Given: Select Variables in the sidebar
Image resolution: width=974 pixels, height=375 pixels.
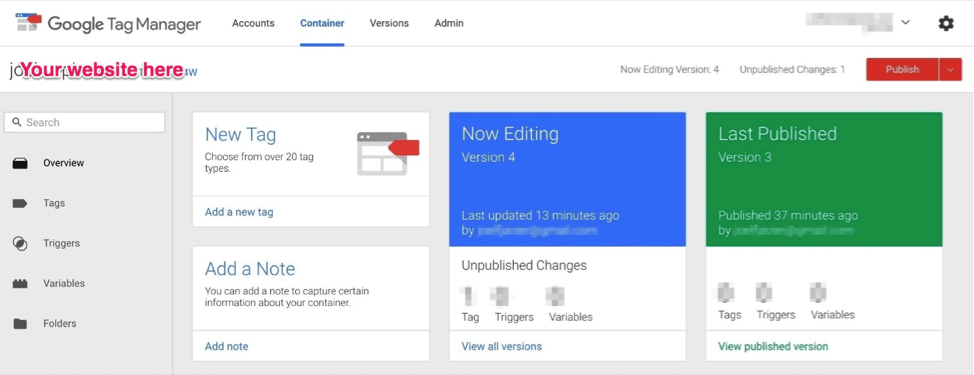Looking at the screenshot, I should tap(64, 284).
